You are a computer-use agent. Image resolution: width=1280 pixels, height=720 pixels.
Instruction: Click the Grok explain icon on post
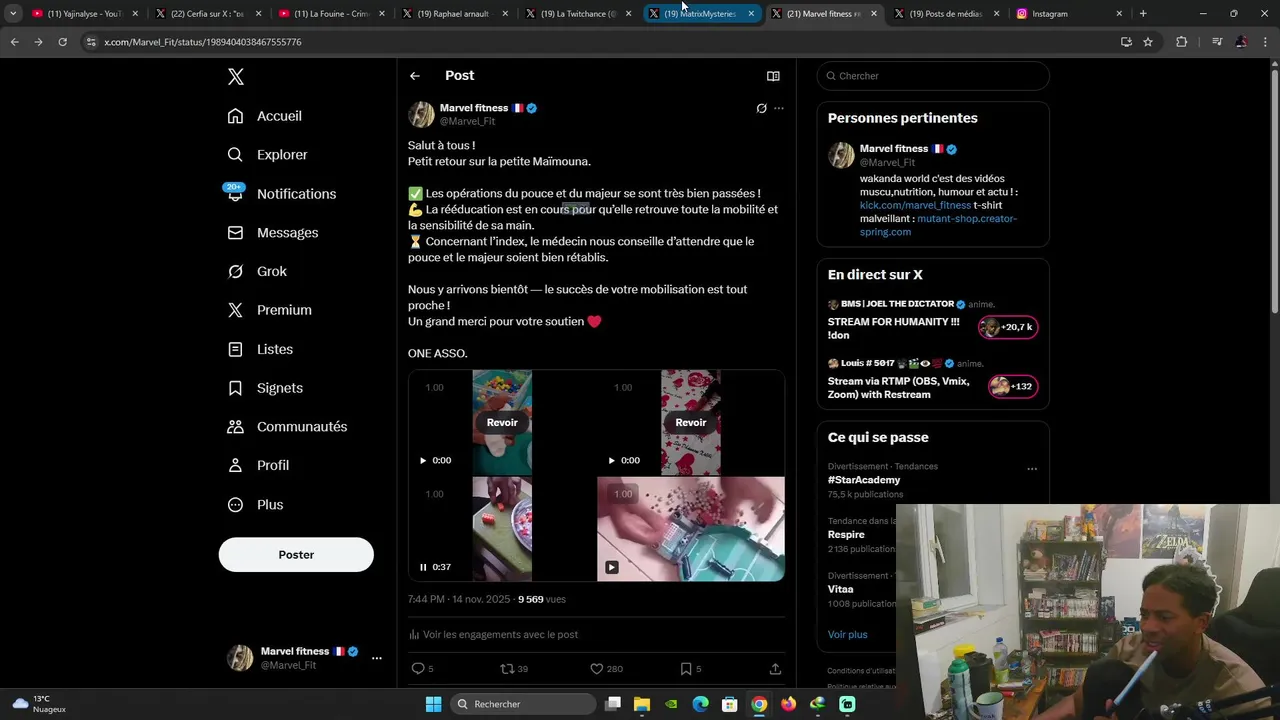point(761,108)
